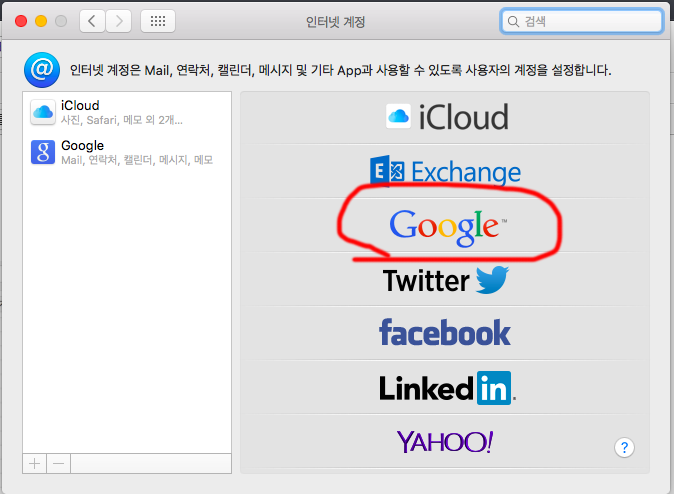
Task: Click the LinkedIn 'in' logo square
Action: pyautogui.click(x=494, y=388)
